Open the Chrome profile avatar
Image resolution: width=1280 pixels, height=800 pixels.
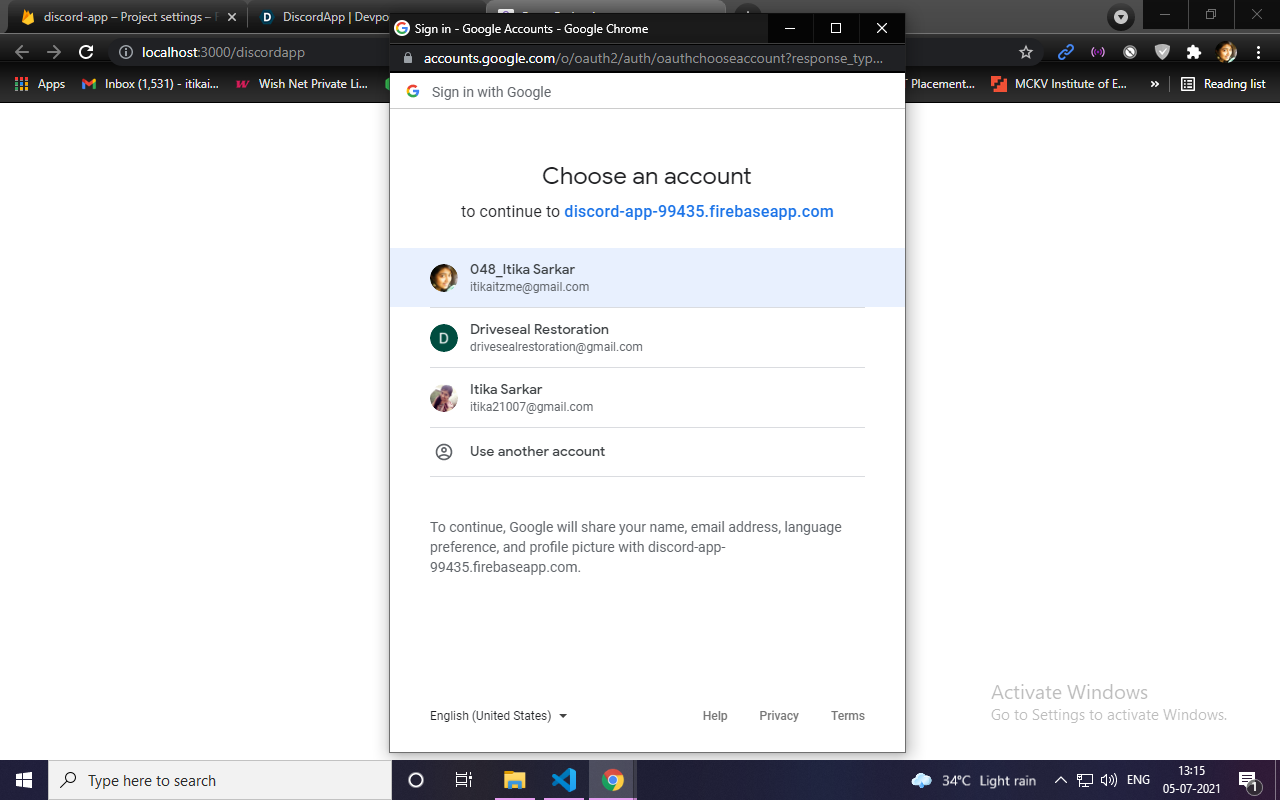click(1226, 52)
